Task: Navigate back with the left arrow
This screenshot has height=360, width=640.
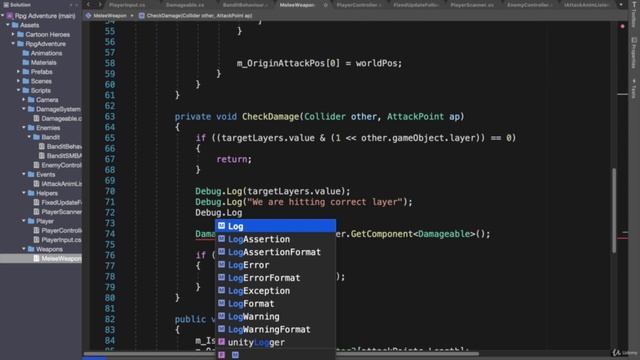Action: pos(89,4)
